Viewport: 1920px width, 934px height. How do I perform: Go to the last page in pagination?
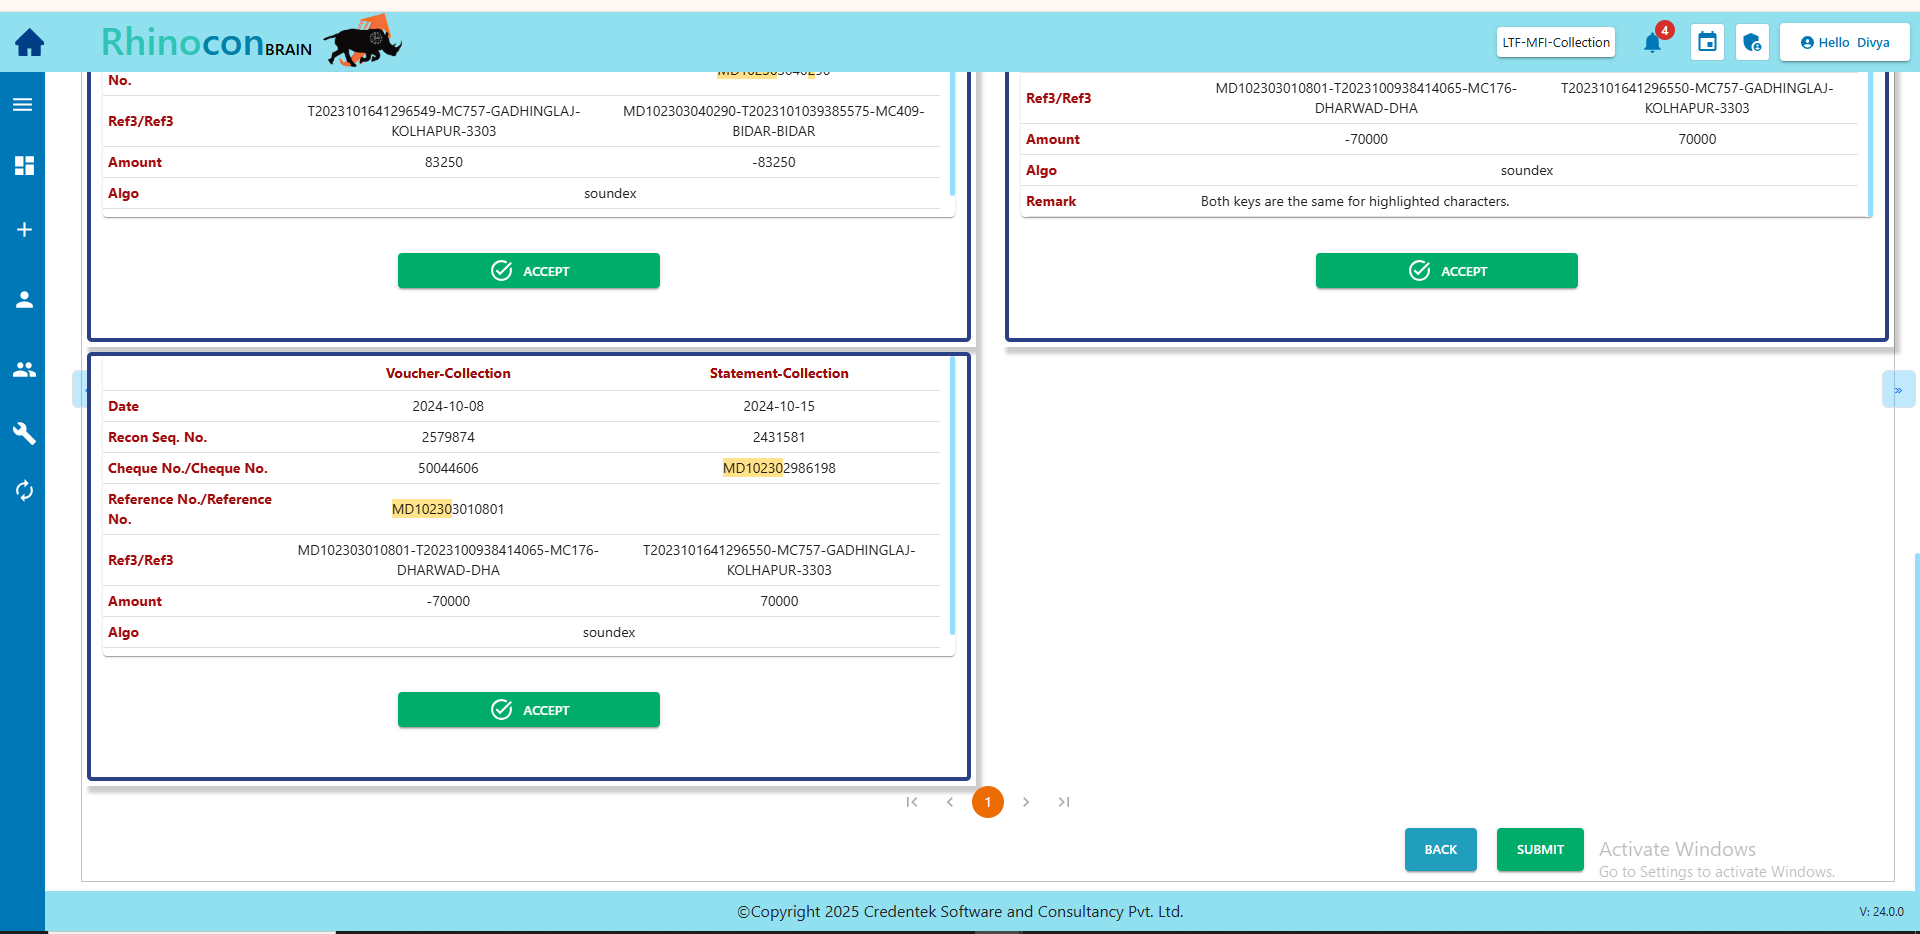coord(1064,802)
